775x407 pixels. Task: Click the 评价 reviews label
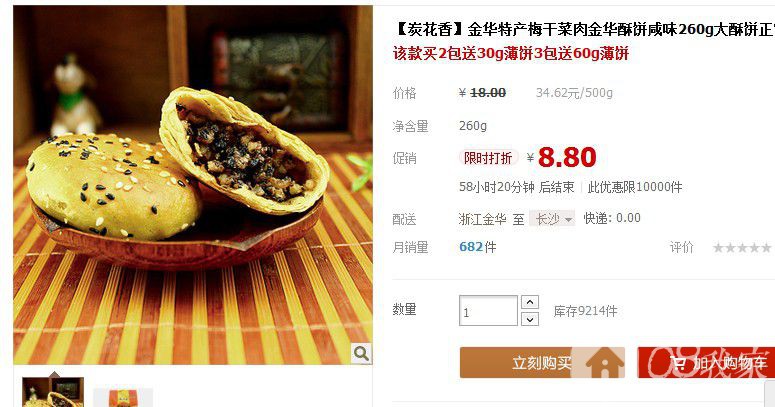coord(682,247)
